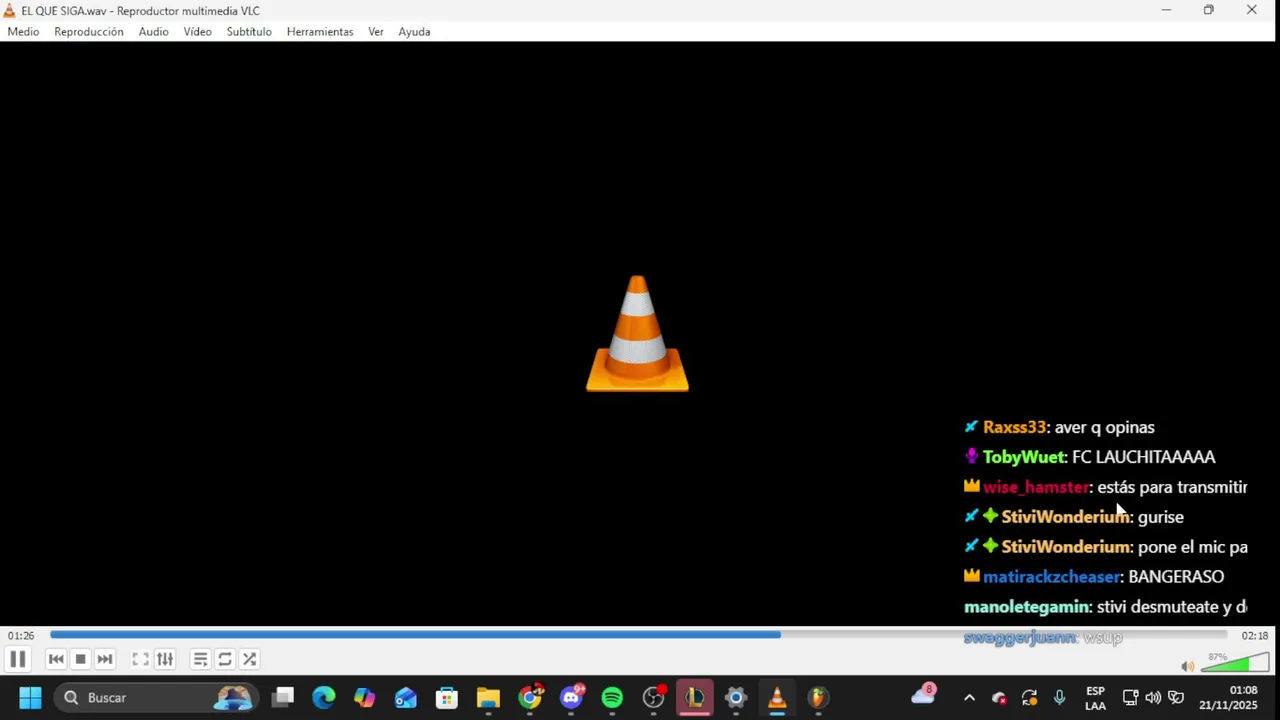Open the Ayuda menu
1280x720 pixels.
click(414, 32)
